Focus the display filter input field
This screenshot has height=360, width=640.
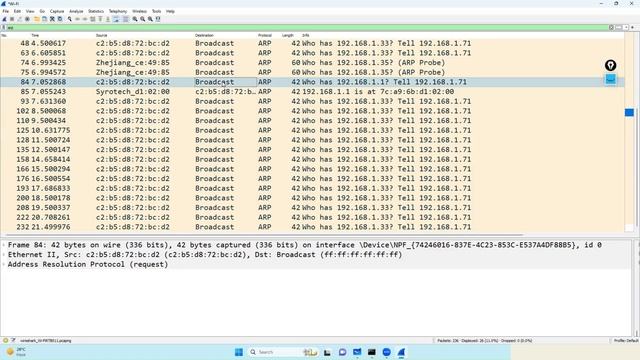point(306,27)
